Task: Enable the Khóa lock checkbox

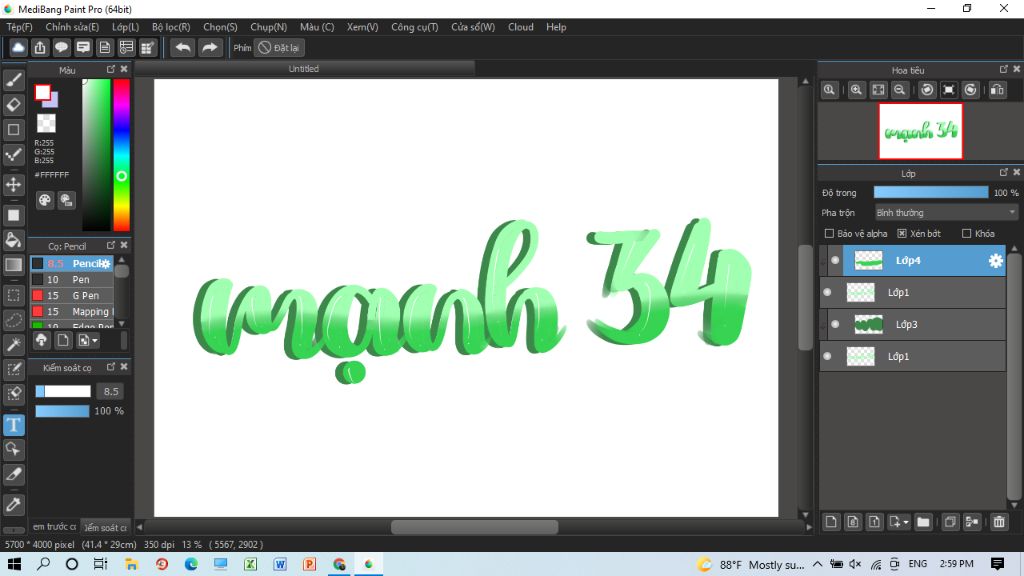Action: tap(967, 233)
